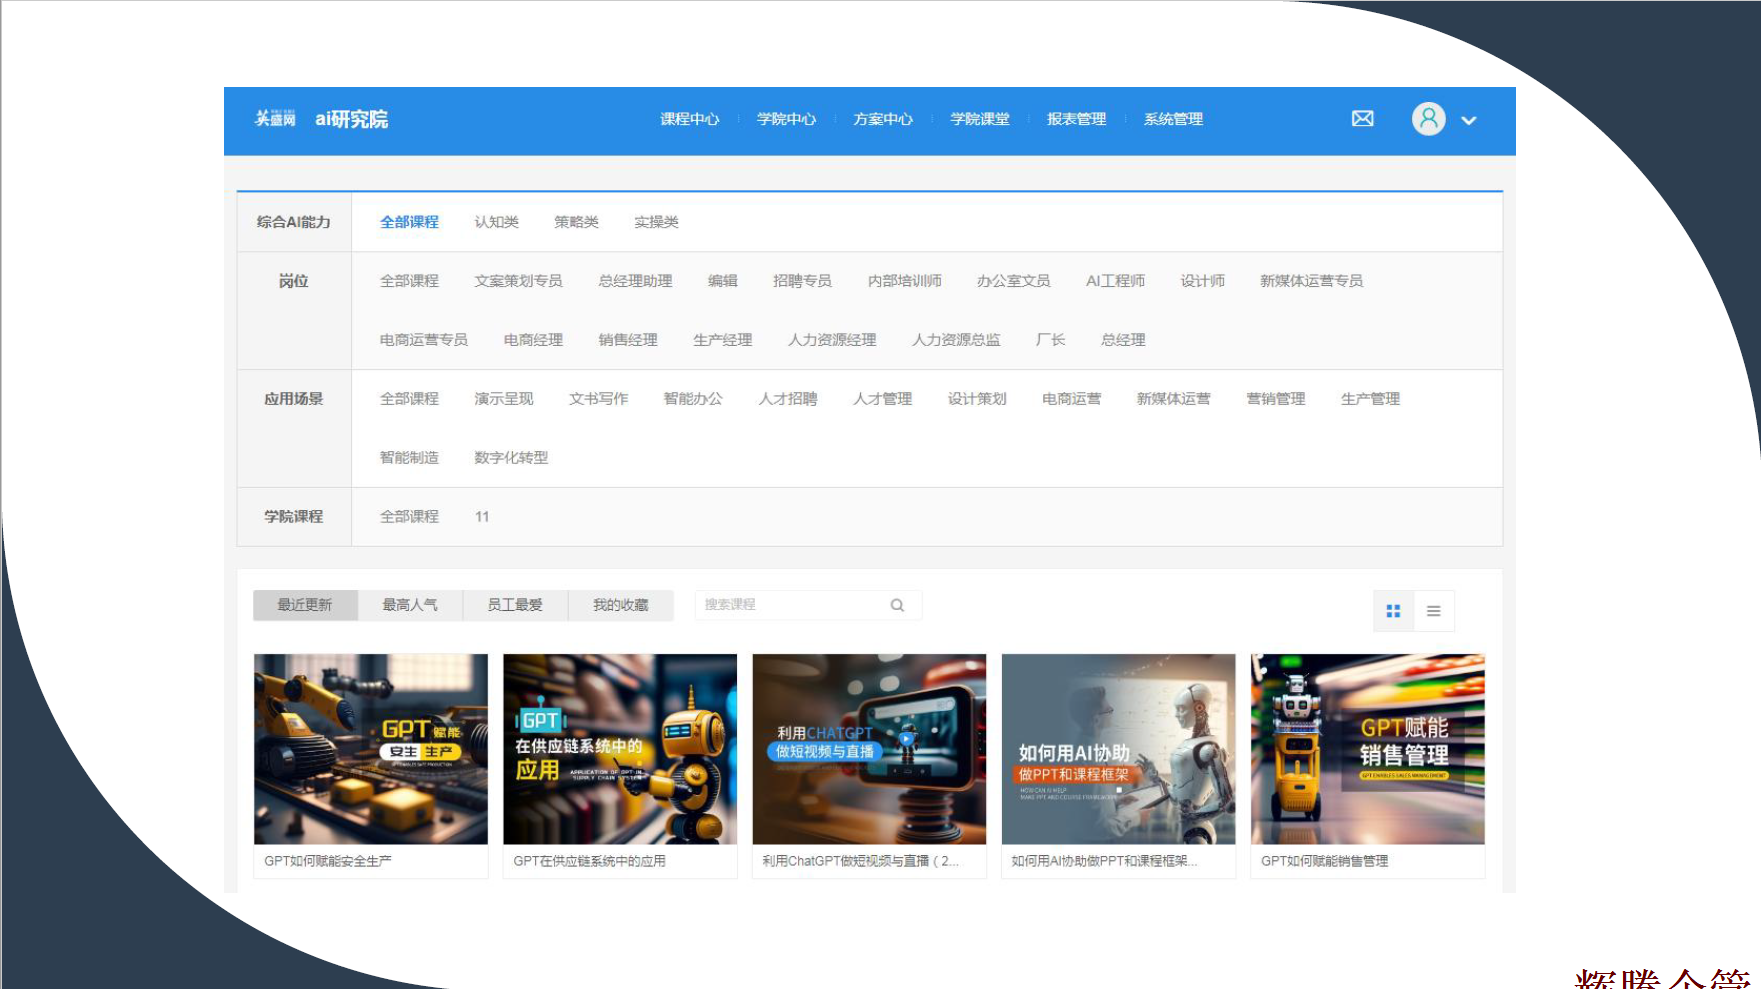The width and height of the screenshot is (1761, 989).
Task: Select 员工最爱 sorting tab
Action: coord(515,605)
